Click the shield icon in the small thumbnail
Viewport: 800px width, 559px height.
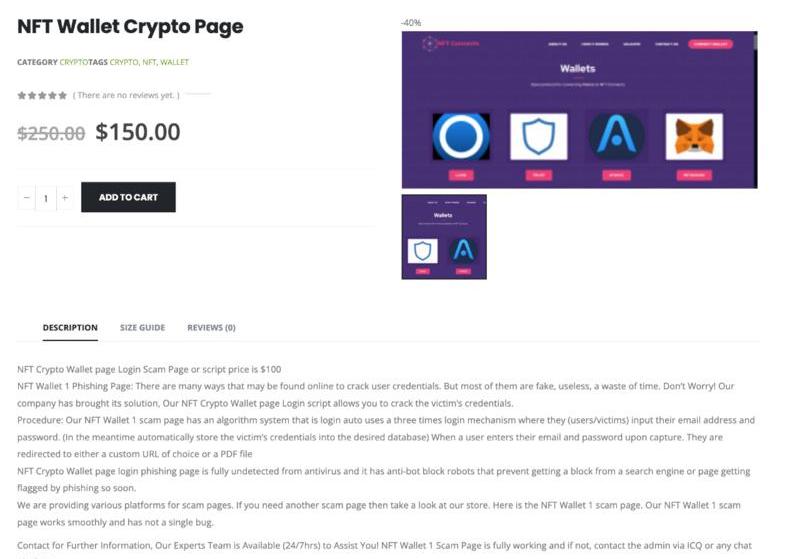point(422,251)
